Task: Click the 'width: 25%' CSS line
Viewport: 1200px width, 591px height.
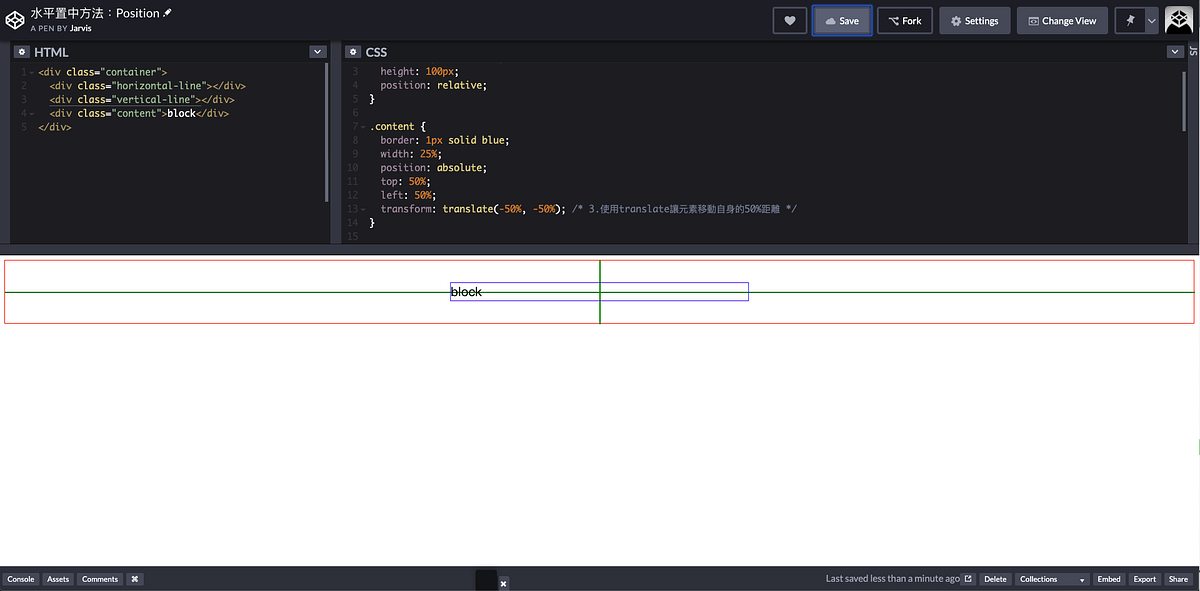Action: point(413,155)
